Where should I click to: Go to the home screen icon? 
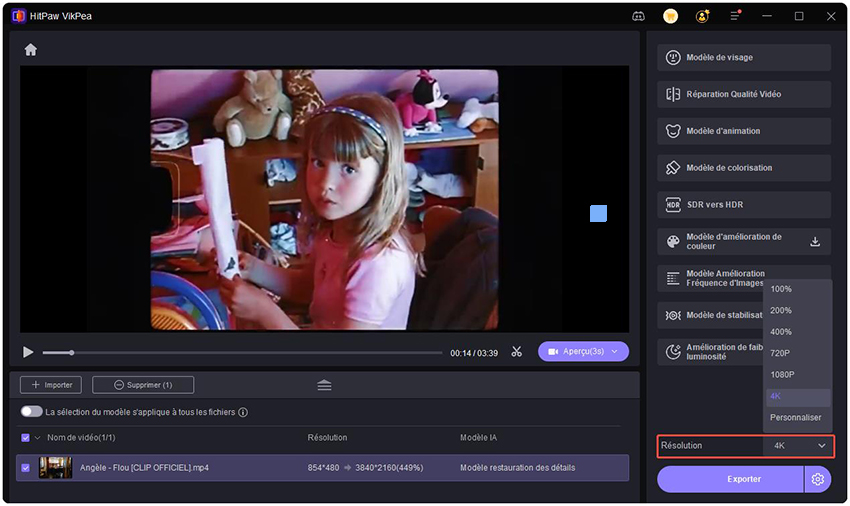[30, 50]
